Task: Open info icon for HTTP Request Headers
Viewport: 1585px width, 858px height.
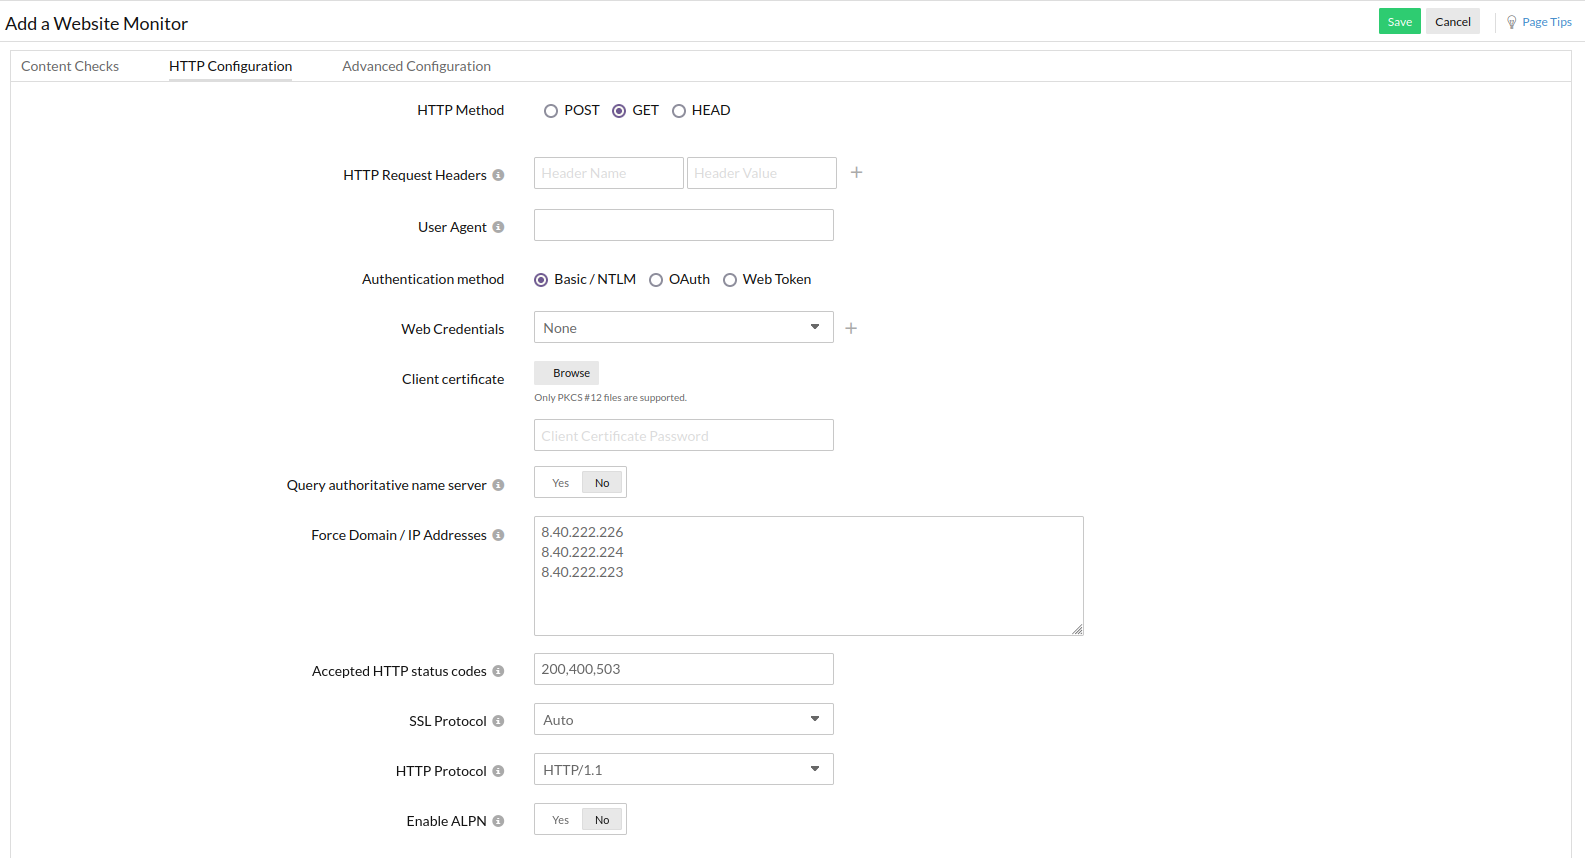Action: coord(498,175)
